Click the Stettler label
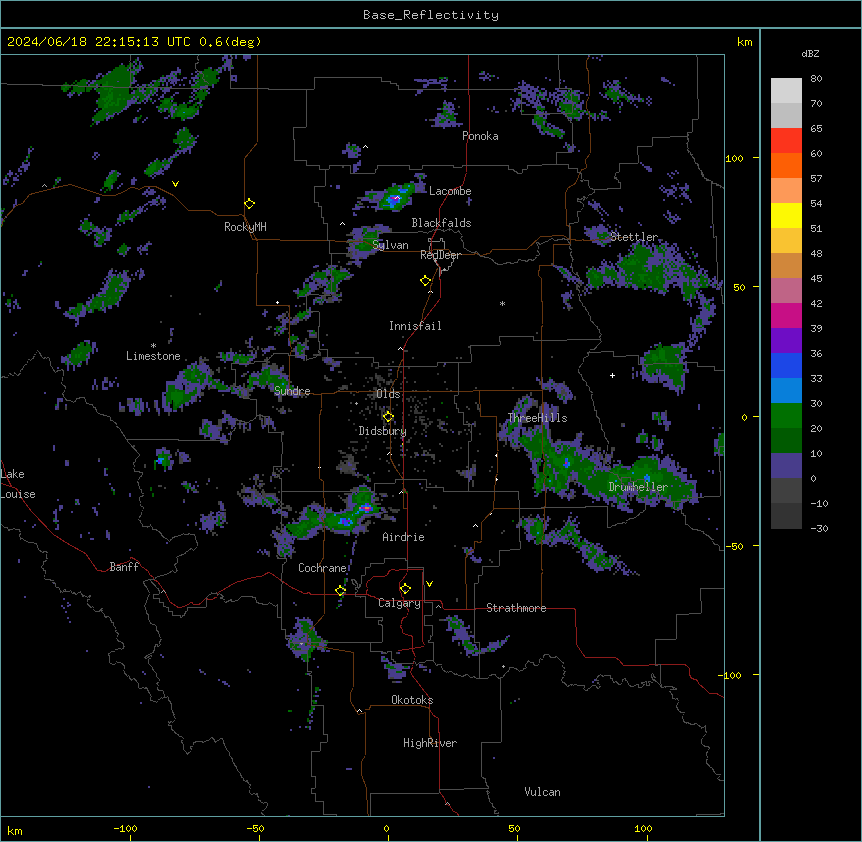862x842 pixels. [x=634, y=237]
